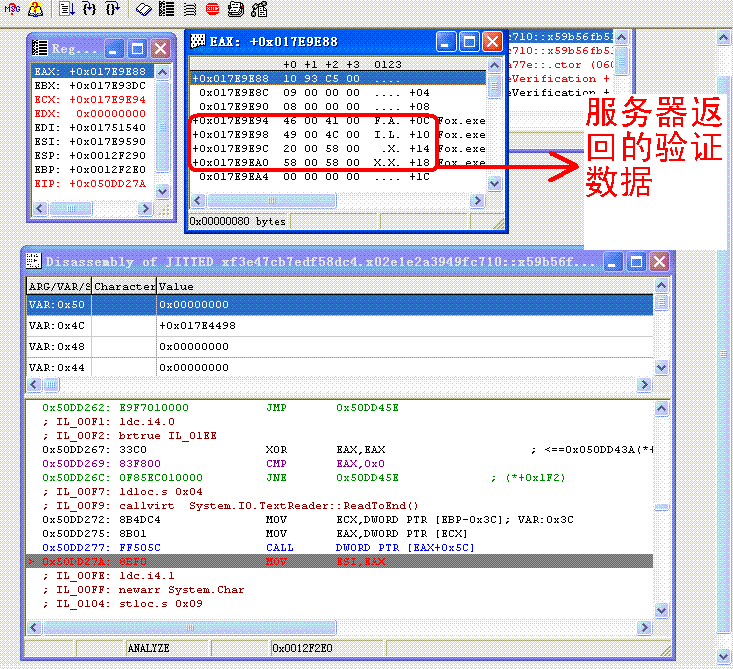Image resolution: width=733 pixels, height=669 pixels.
Task: Select the EAX register row
Action: click(89, 72)
